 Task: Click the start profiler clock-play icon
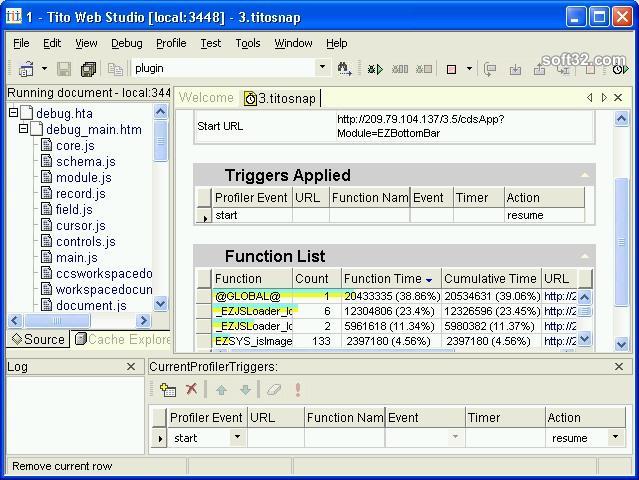(x=620, y=69)
